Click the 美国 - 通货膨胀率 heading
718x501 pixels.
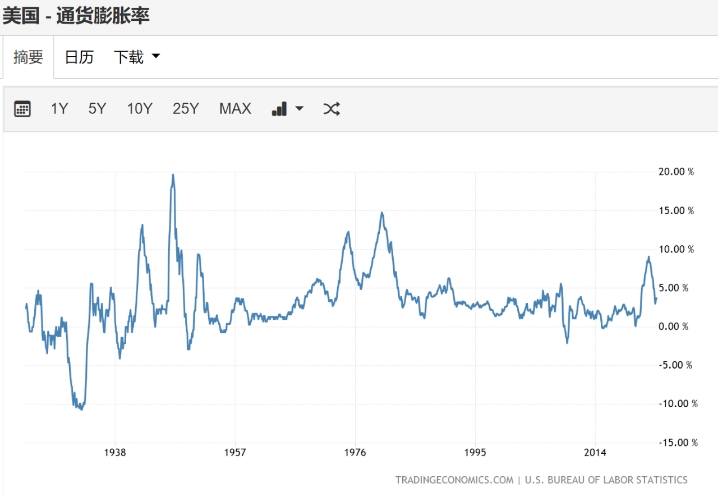(76, 16)
